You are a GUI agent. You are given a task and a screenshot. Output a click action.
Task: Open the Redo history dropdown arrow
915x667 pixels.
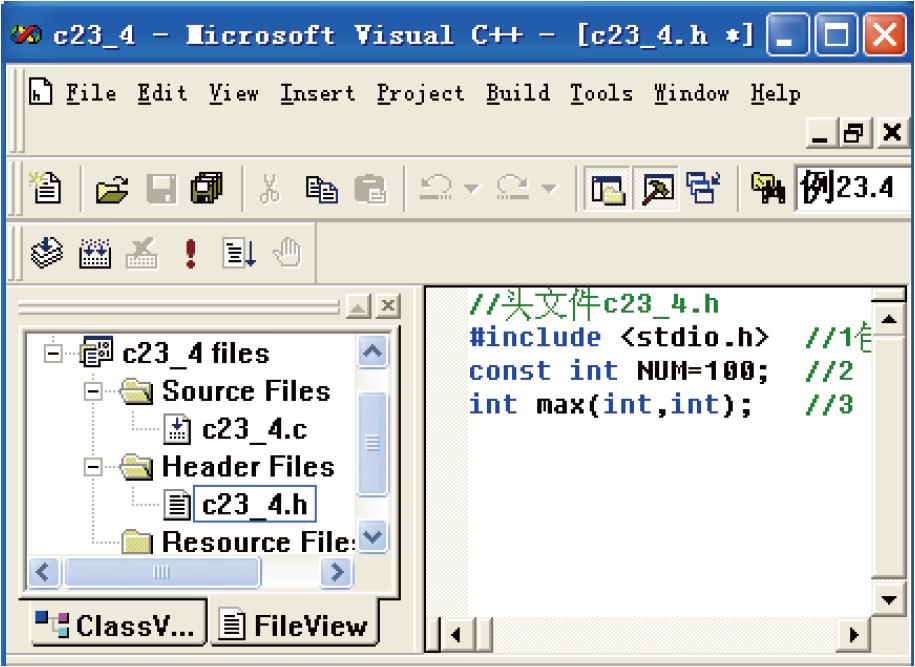click(x=548, y=188)
